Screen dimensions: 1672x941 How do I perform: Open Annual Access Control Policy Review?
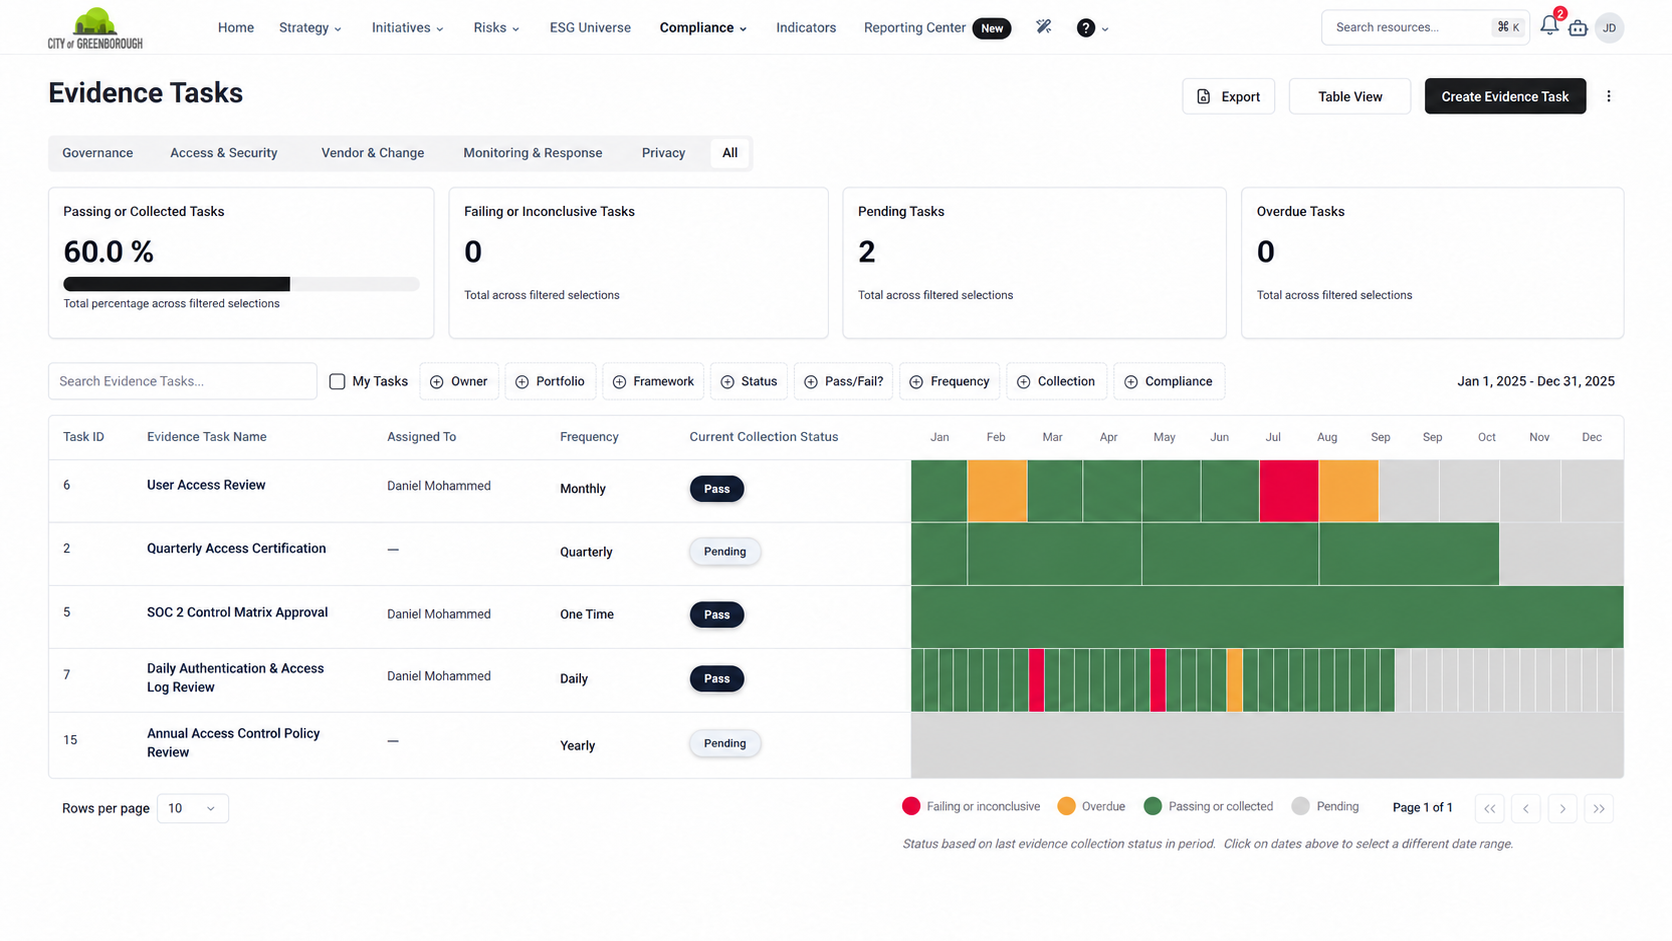[x=233, y=743]
